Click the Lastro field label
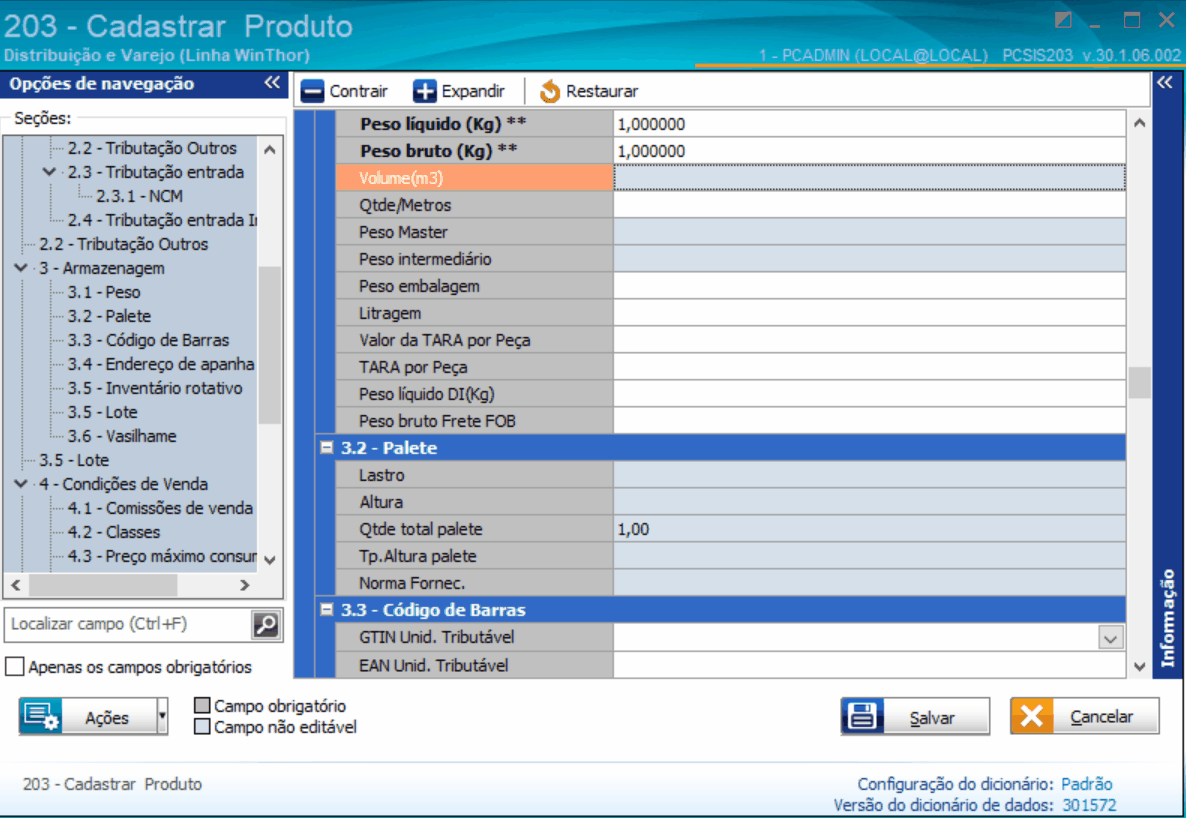Image resolution: width=1186 pixels, height=818 pixels. tap(382, 475)
